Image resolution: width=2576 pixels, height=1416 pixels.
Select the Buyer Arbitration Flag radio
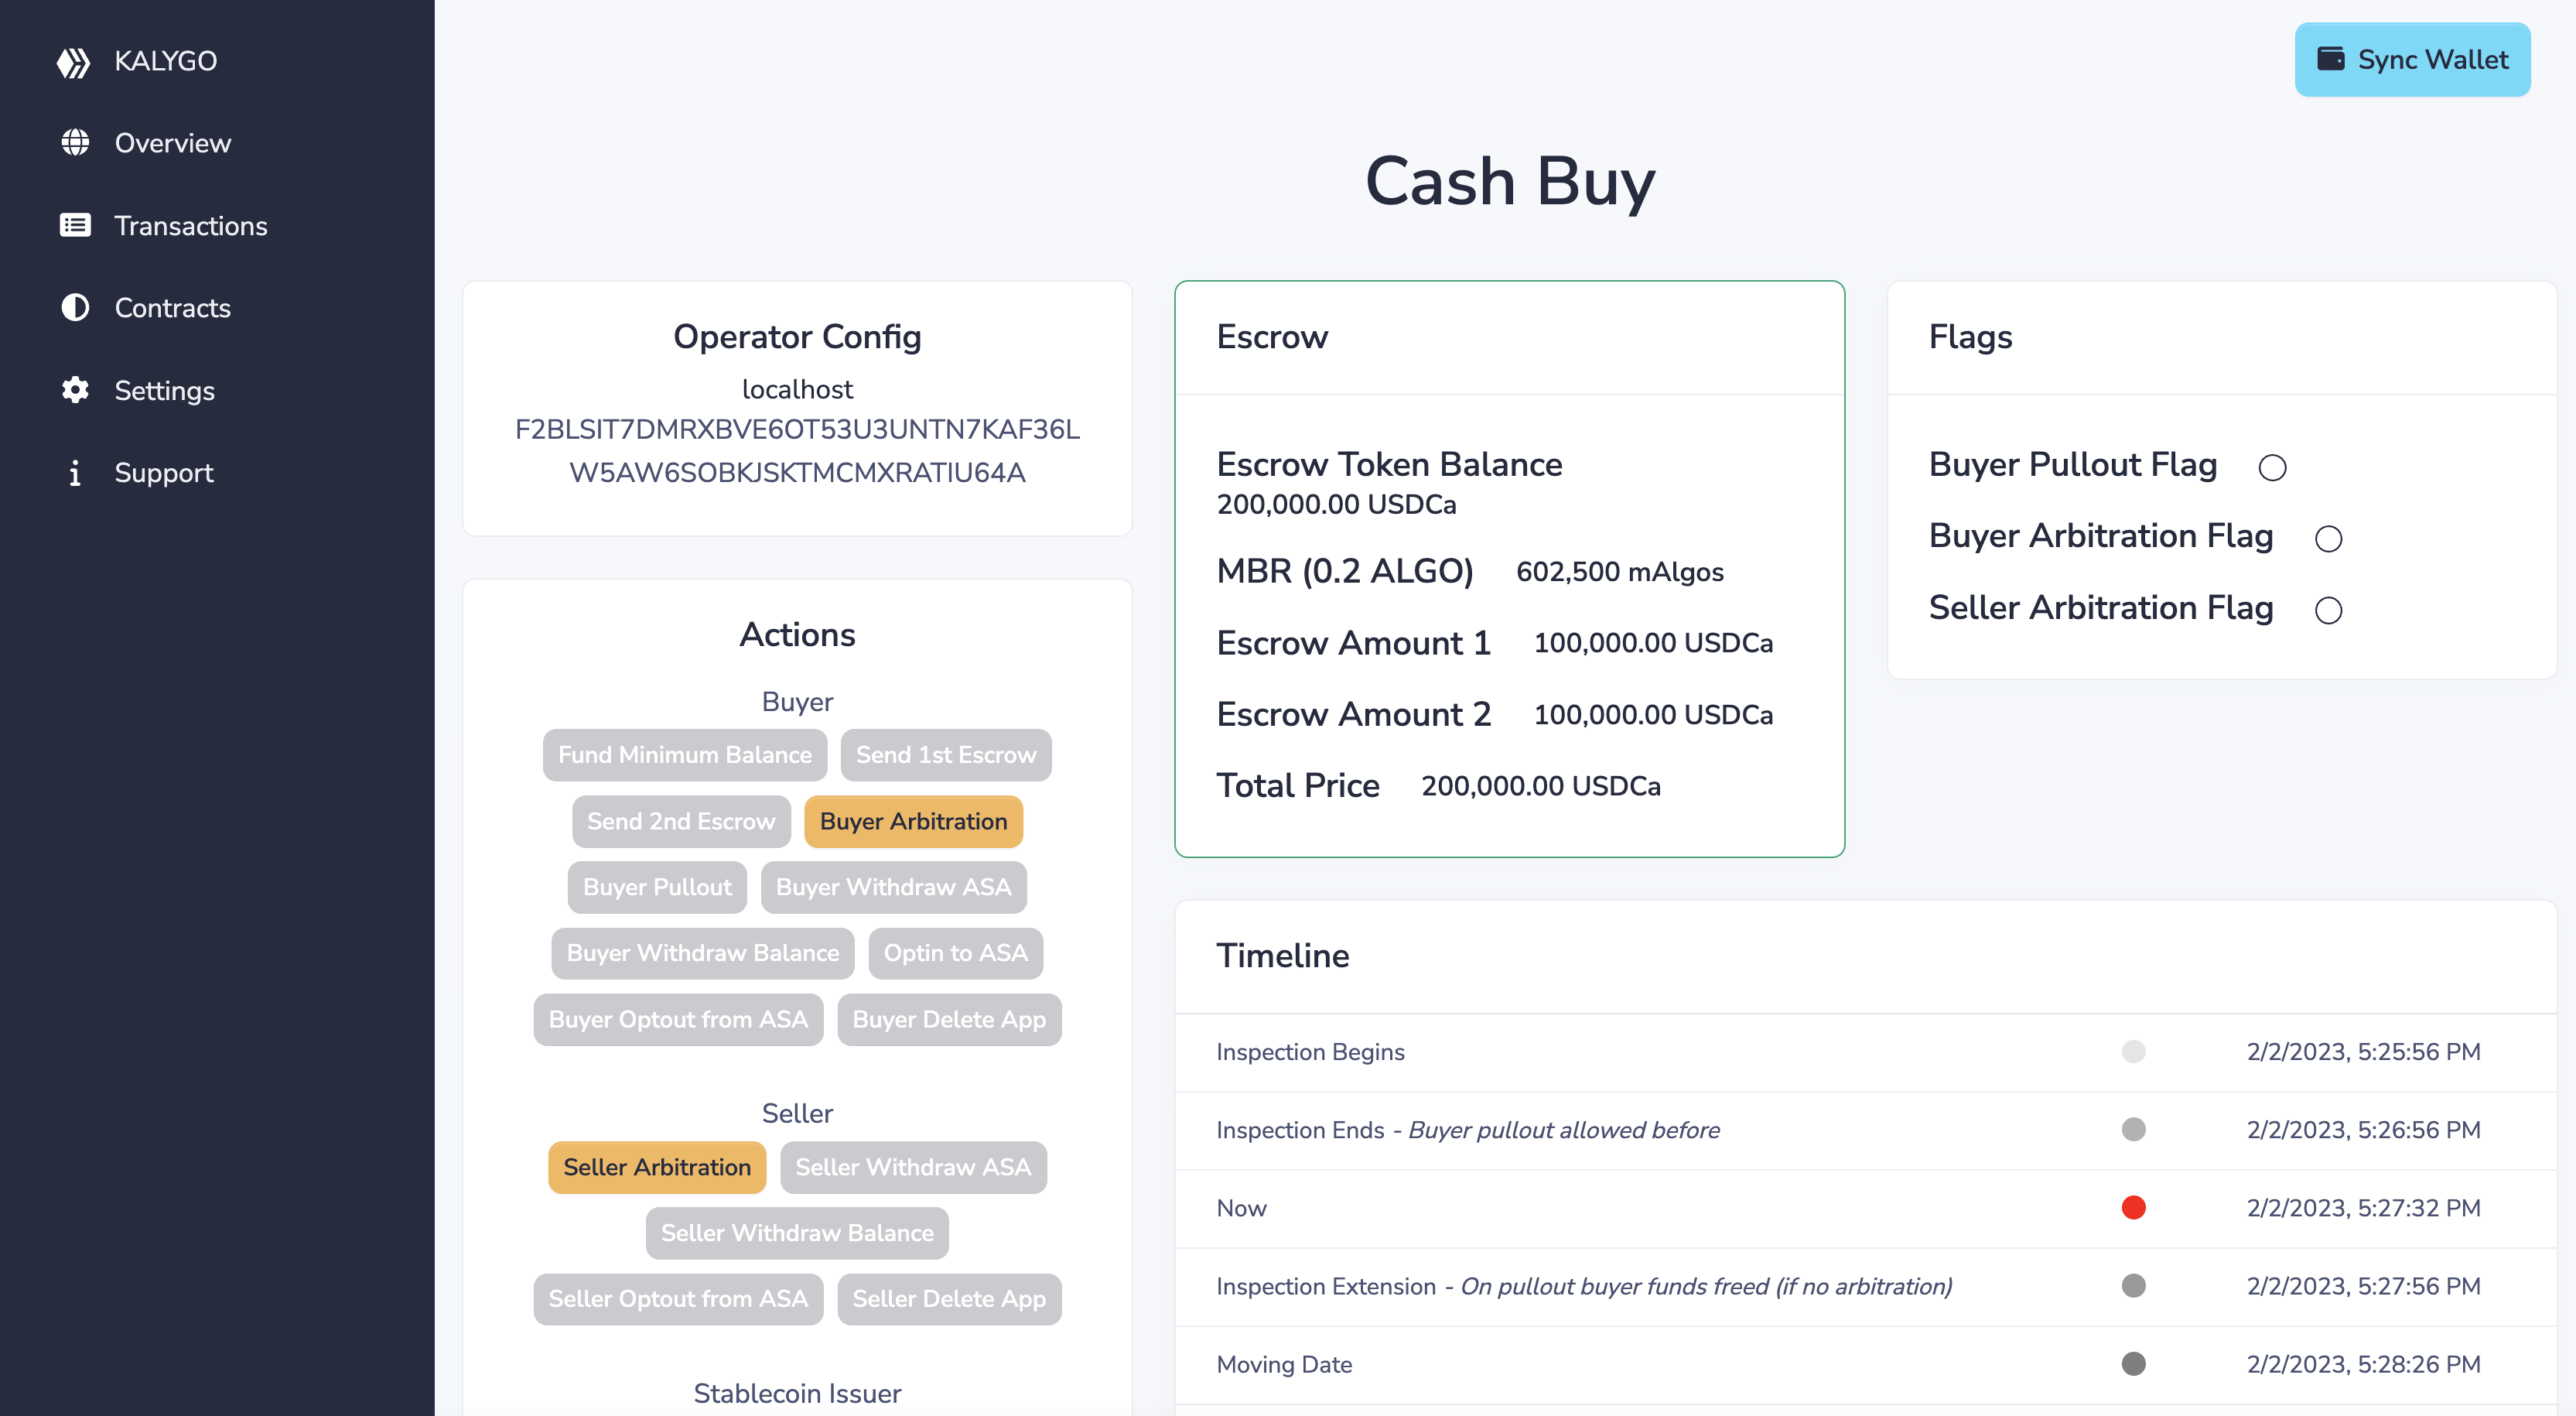(2328, 539)
